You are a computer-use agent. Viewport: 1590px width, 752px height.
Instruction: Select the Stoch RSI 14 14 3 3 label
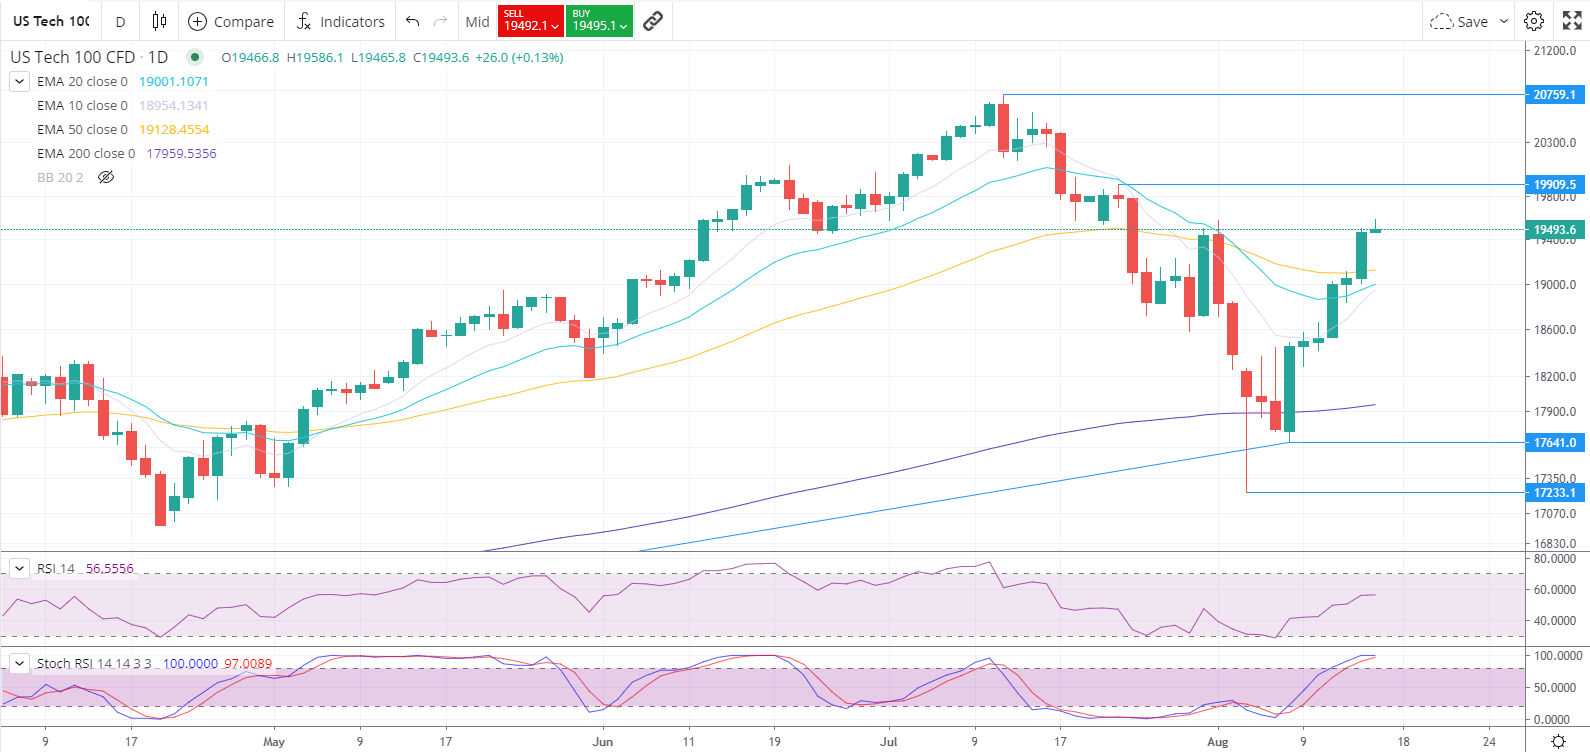point(94,663)
